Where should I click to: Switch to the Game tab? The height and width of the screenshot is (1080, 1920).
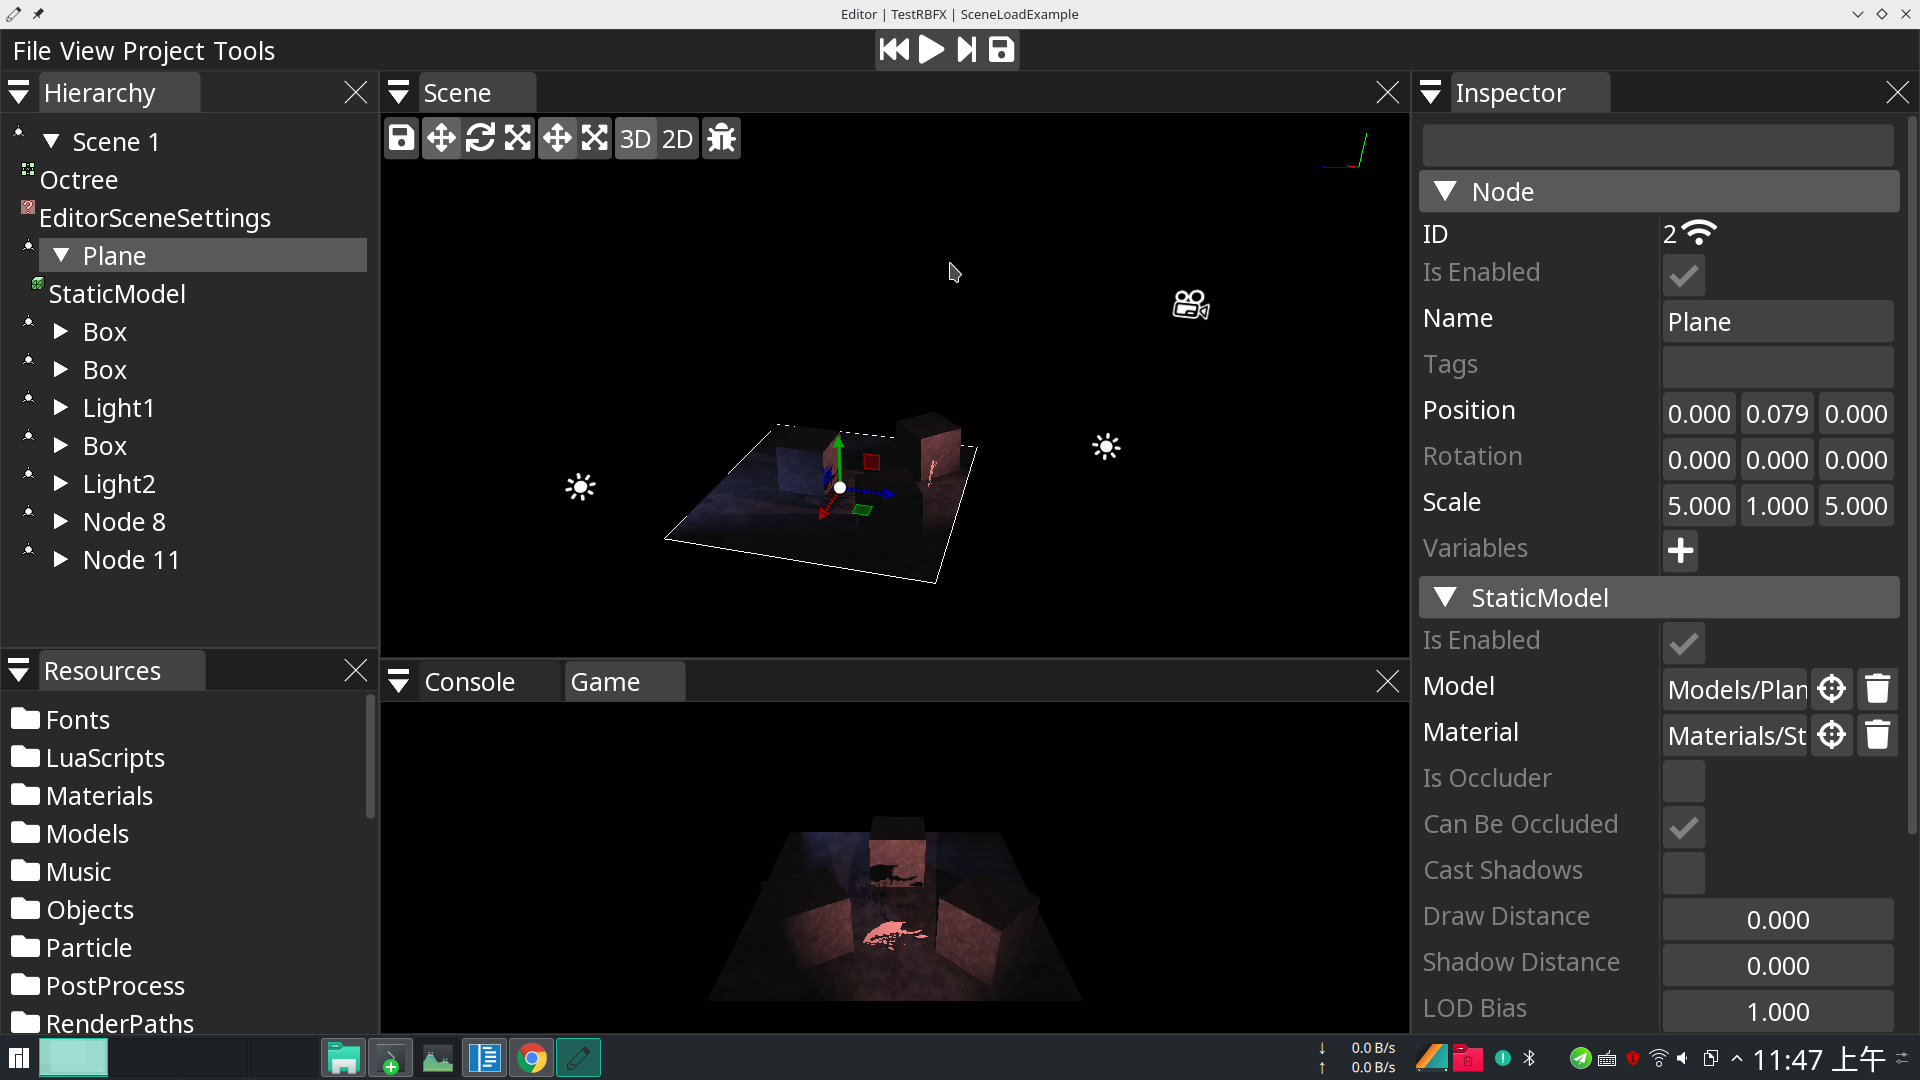[x=605, y=681]
